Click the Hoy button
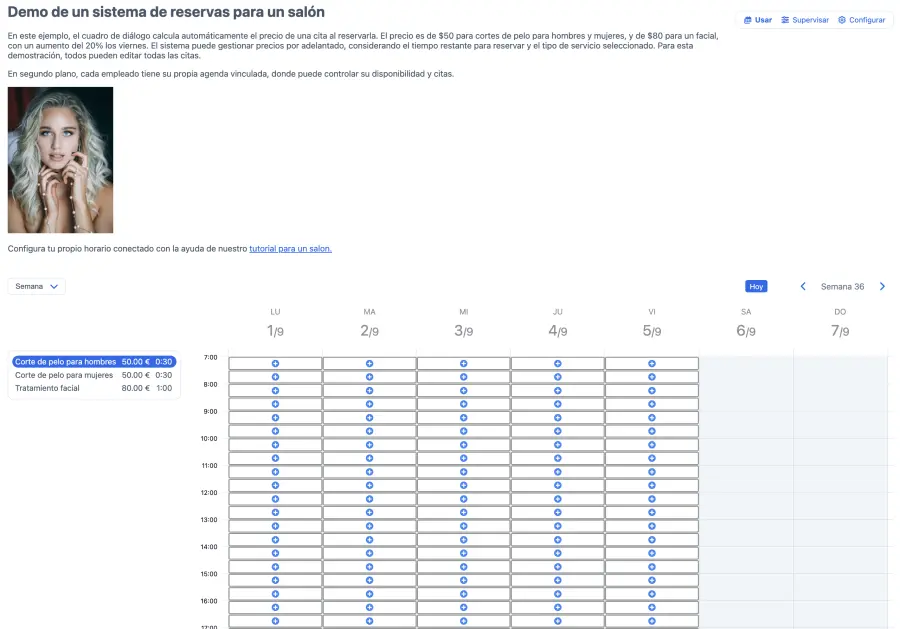900x629 pixels. [756, 286]
